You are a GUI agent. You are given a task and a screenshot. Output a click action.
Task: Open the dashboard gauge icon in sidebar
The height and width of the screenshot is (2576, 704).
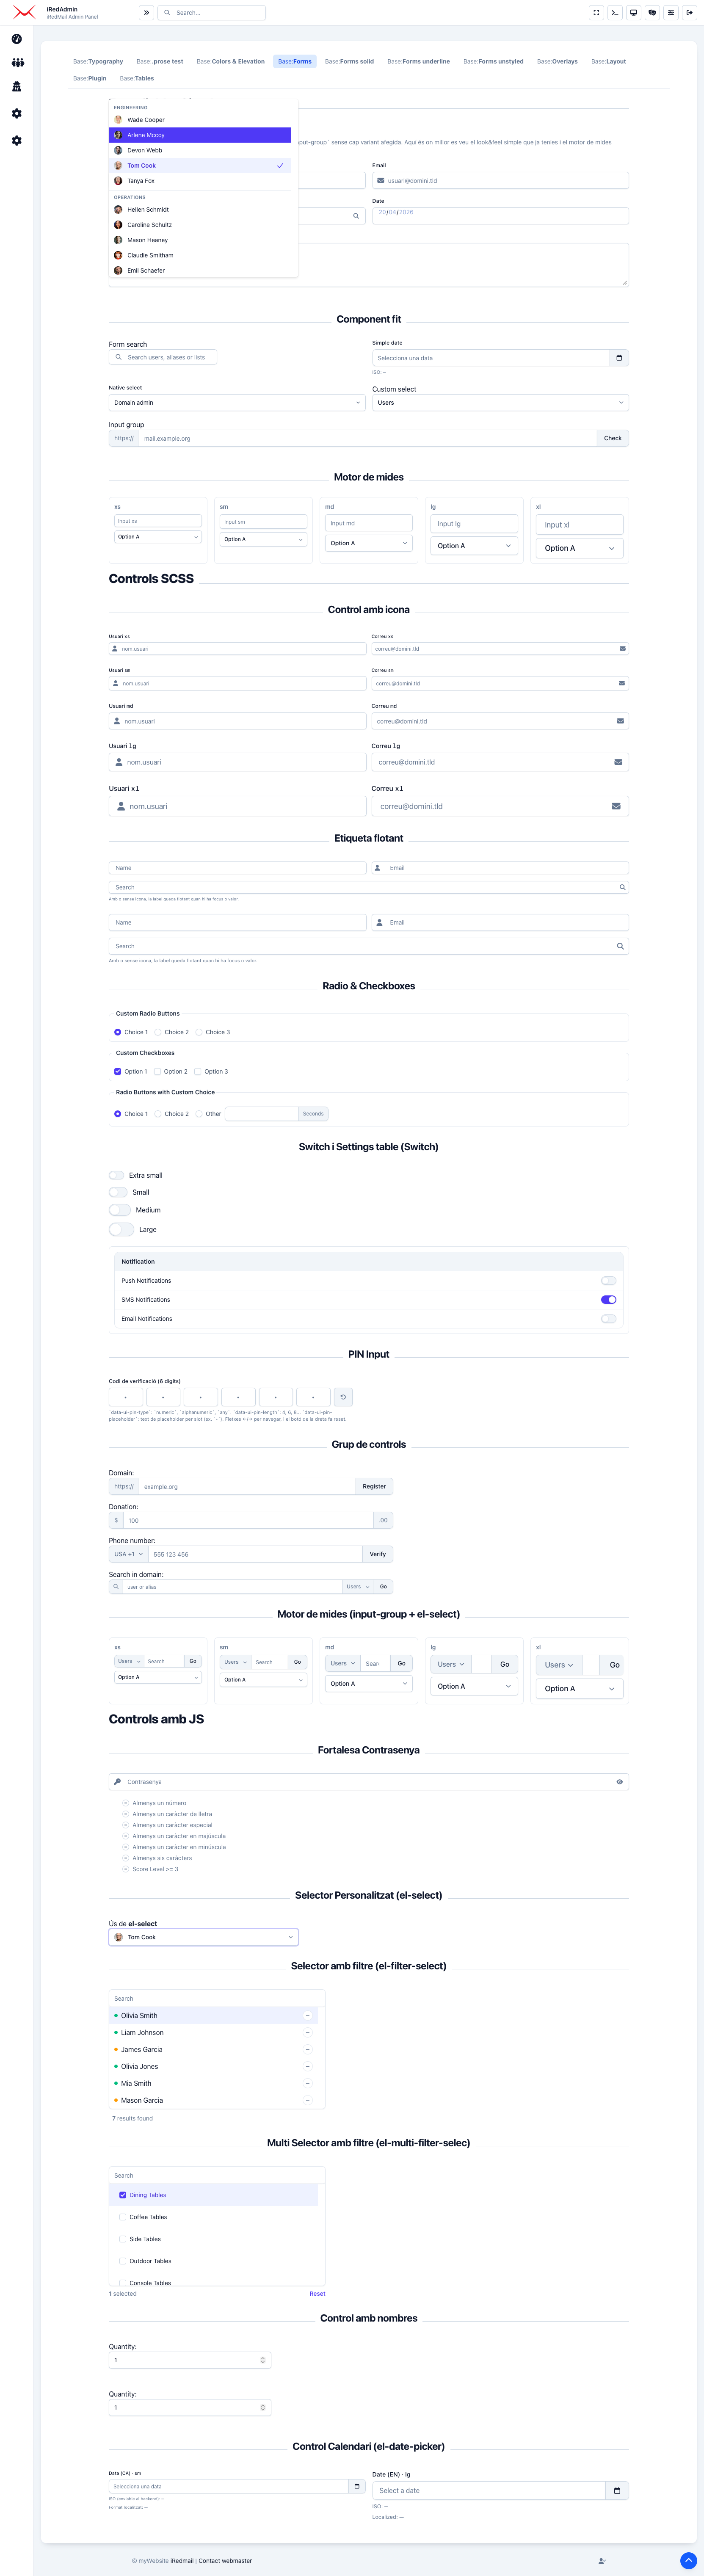pyautogui.click(x=17, y=39)
